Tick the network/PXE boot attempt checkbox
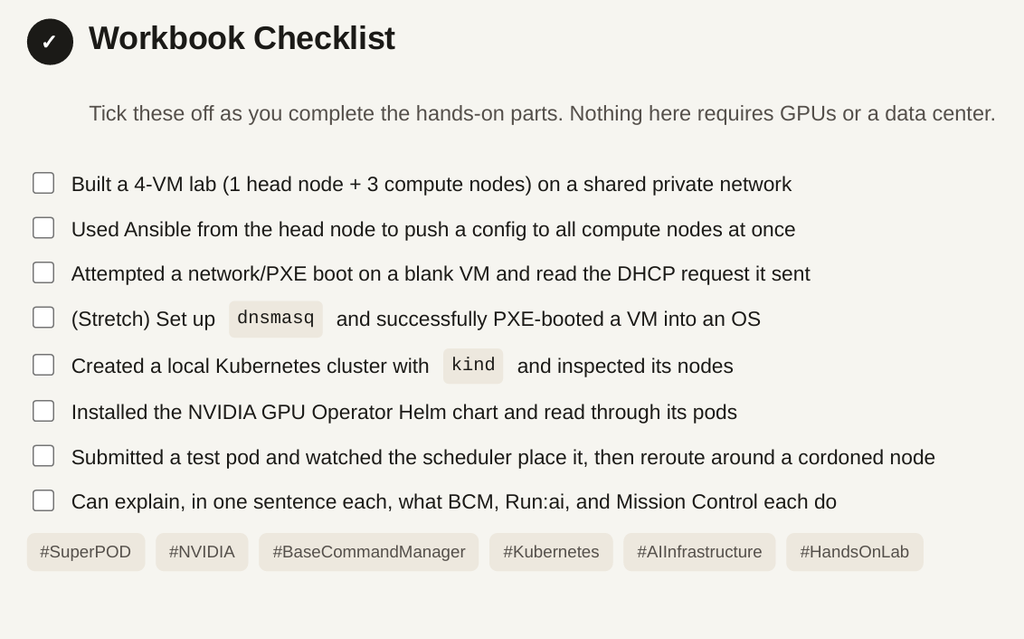 [x=44, y=272]
